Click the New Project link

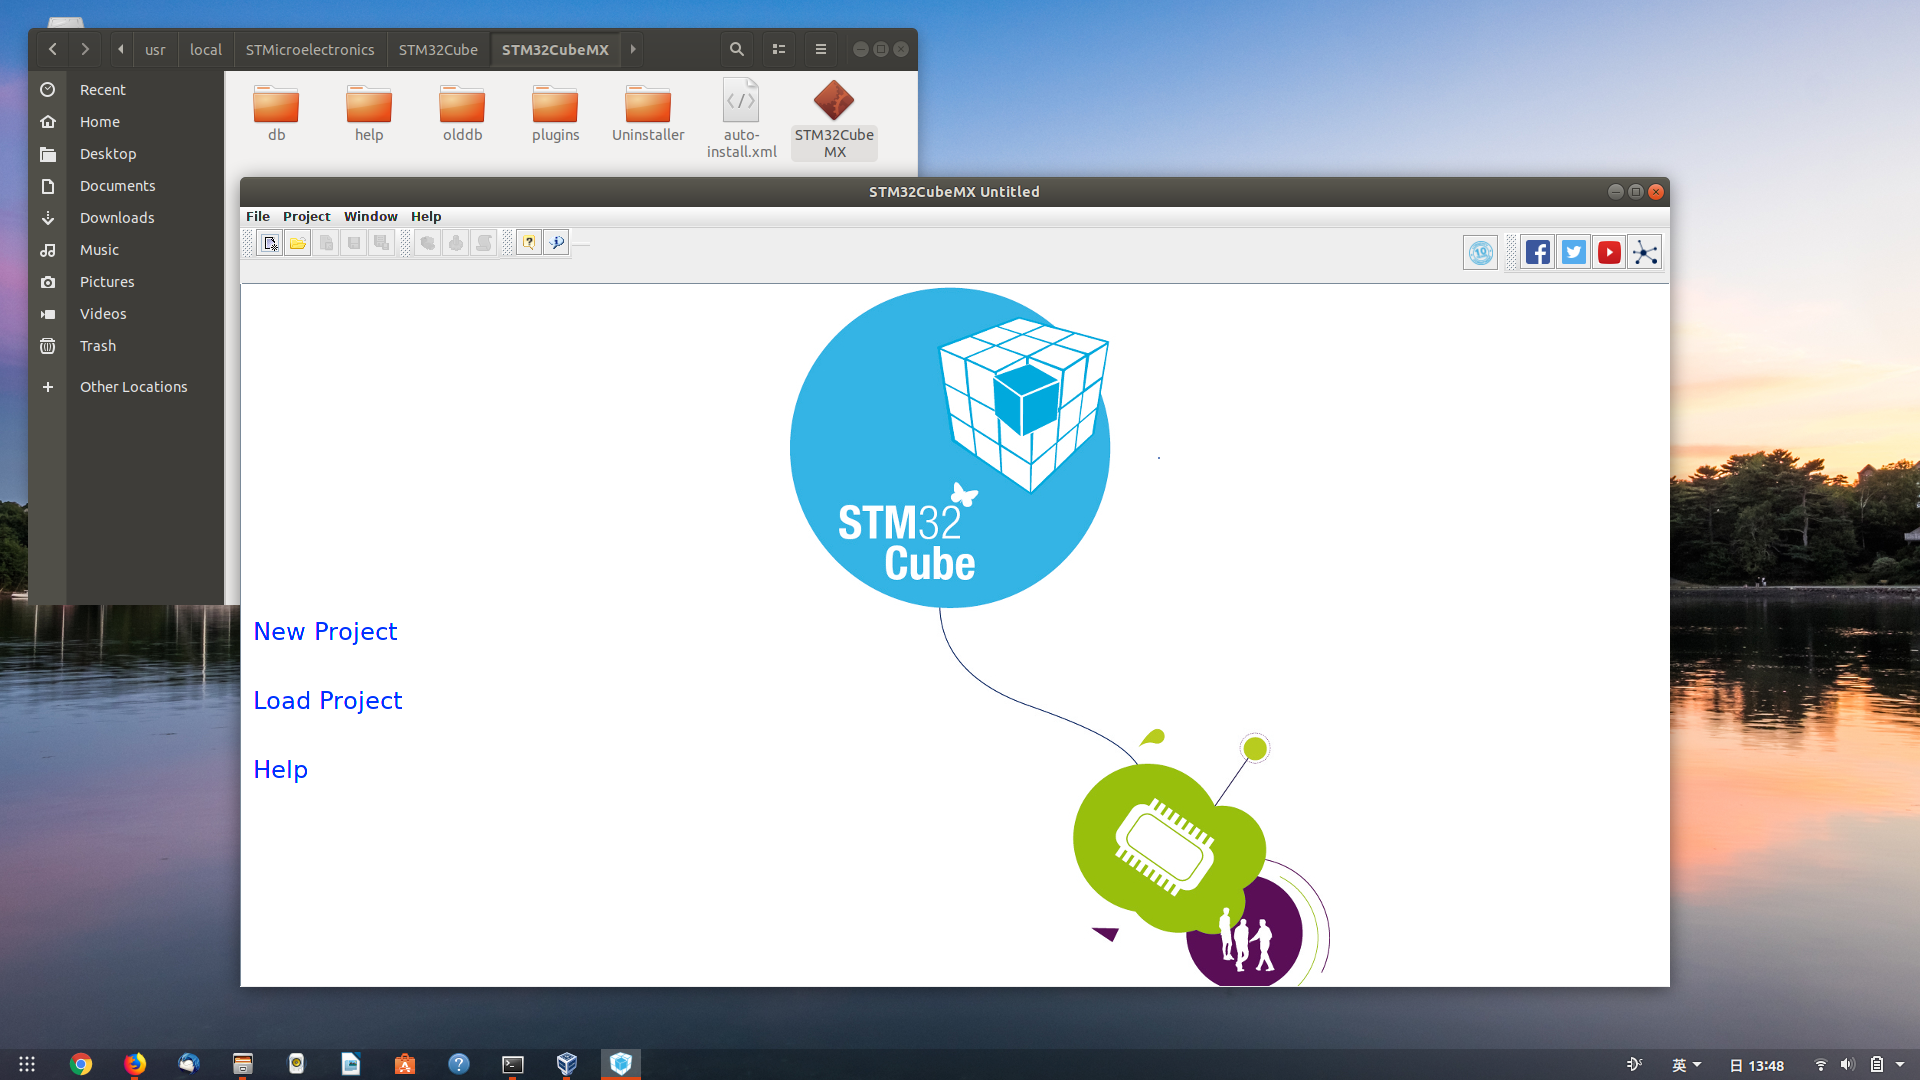click(324, 632)
